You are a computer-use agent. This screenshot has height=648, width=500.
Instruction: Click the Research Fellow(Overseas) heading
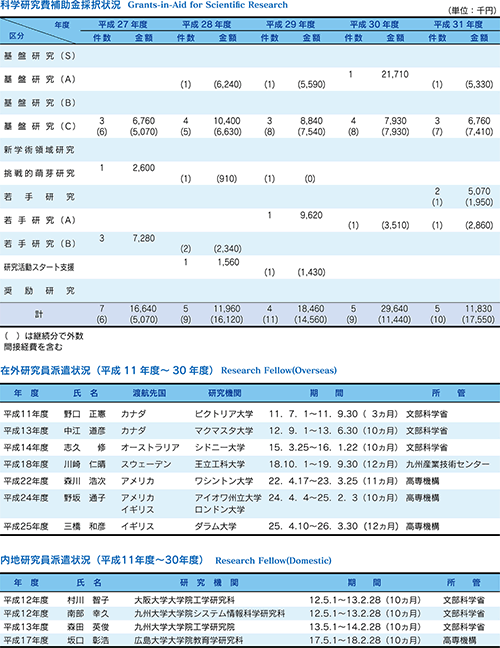coord(279,370)
